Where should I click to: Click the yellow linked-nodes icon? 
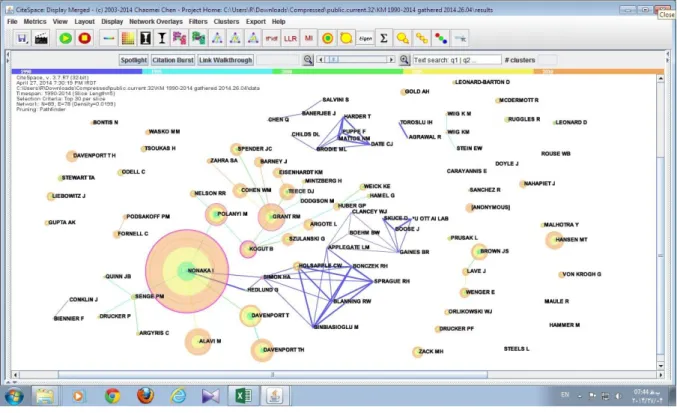(422, 38)
